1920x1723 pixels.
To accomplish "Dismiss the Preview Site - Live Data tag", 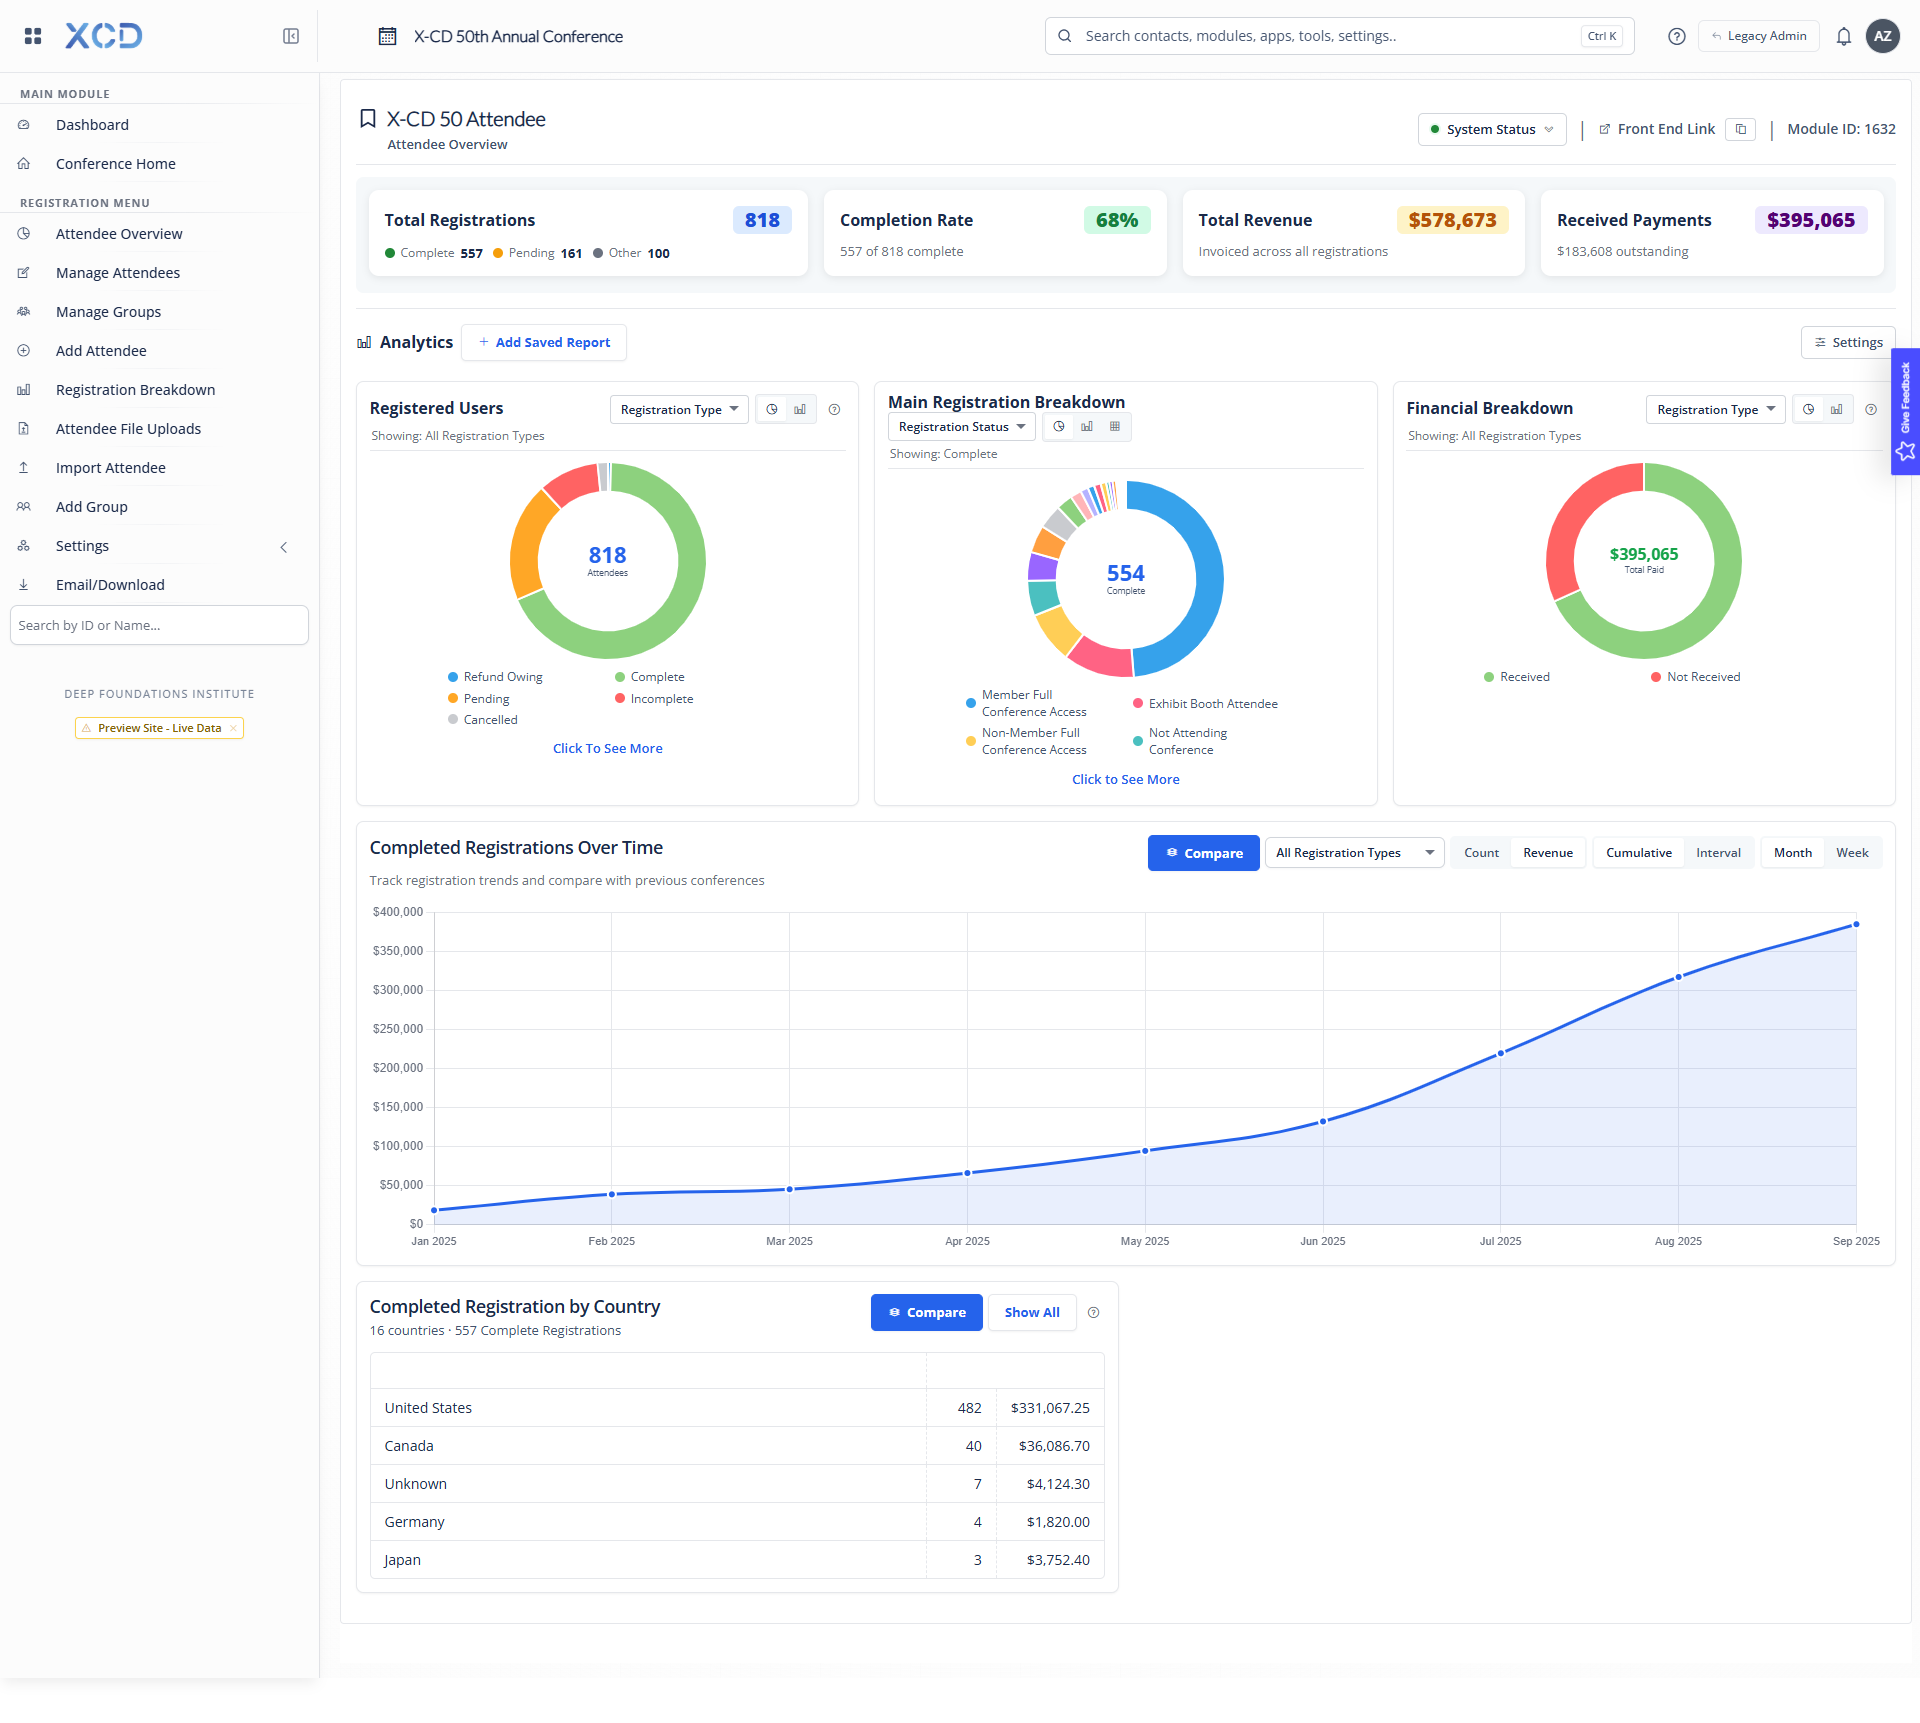I will pos(233,728).
